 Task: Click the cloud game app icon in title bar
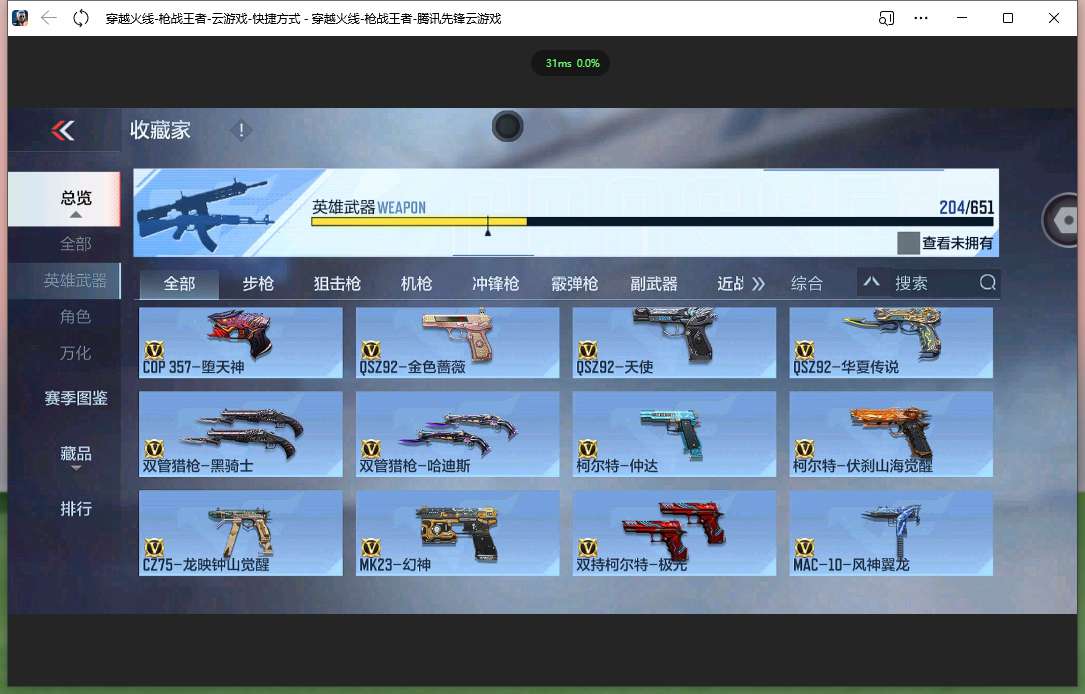click(20, 18)
